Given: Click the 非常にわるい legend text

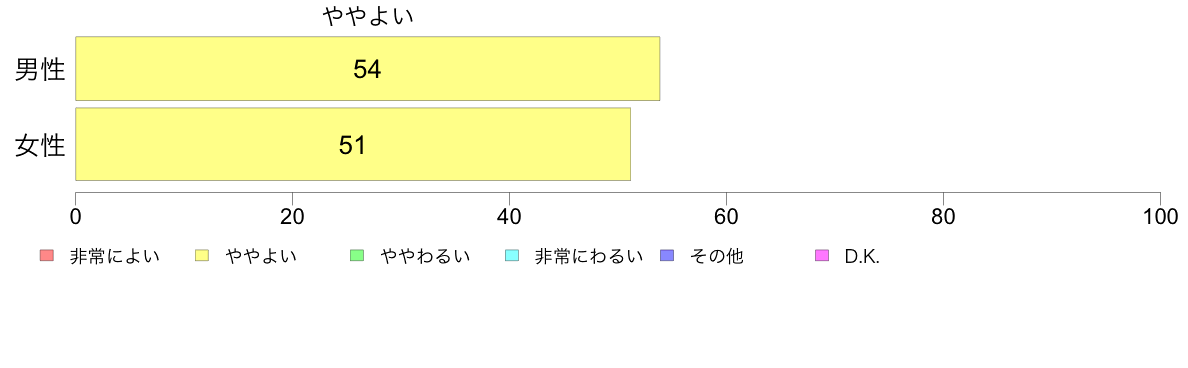Looking at the screenshot, I should click(x=589, y=257).
